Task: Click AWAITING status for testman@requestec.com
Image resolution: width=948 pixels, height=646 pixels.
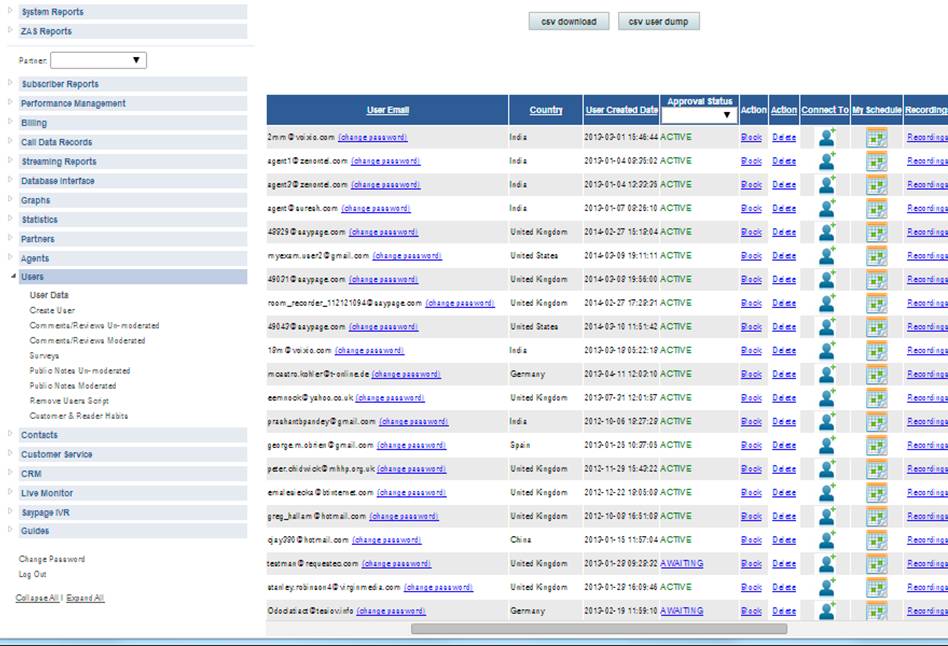Action: coord(681,564)
